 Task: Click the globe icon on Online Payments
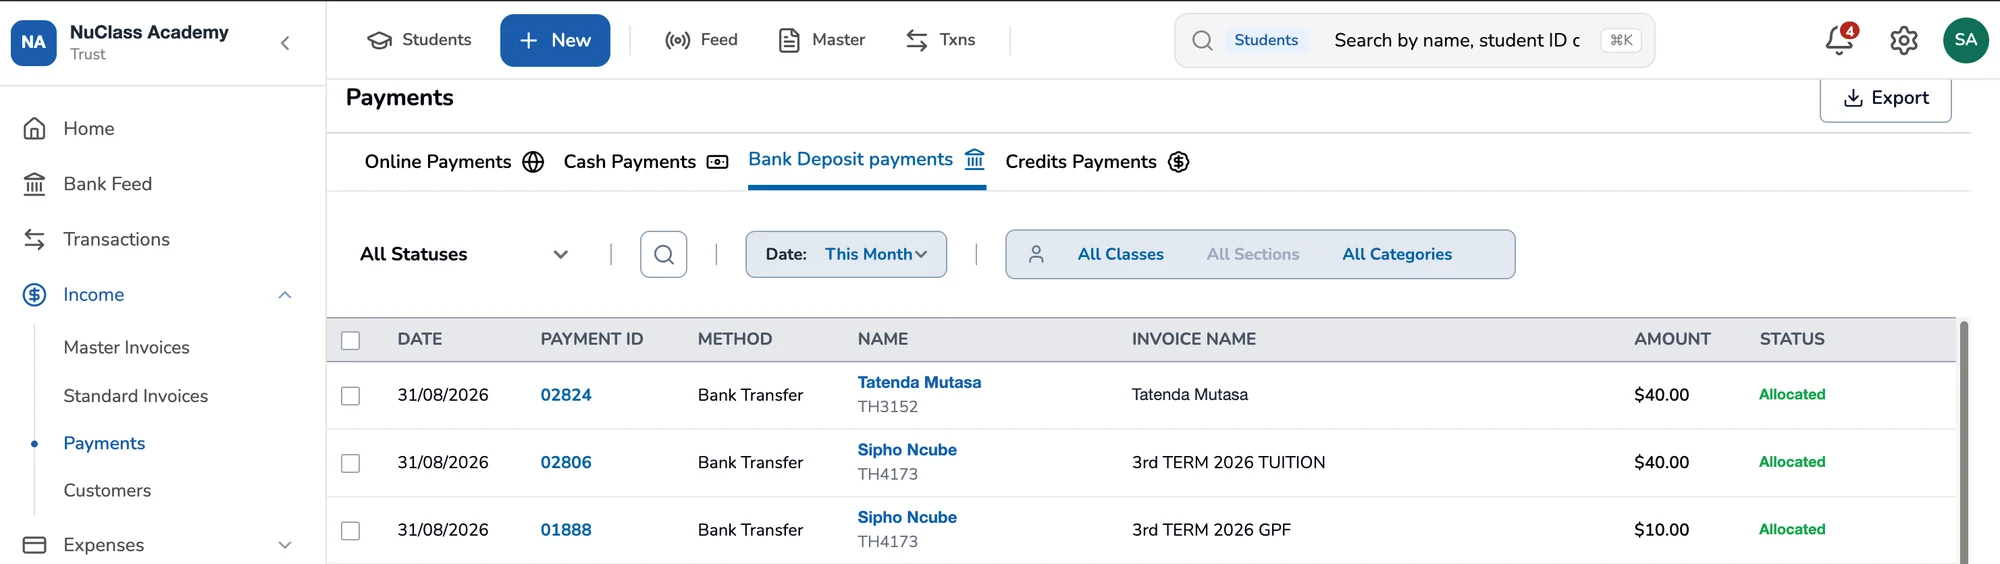pos(533,162)
